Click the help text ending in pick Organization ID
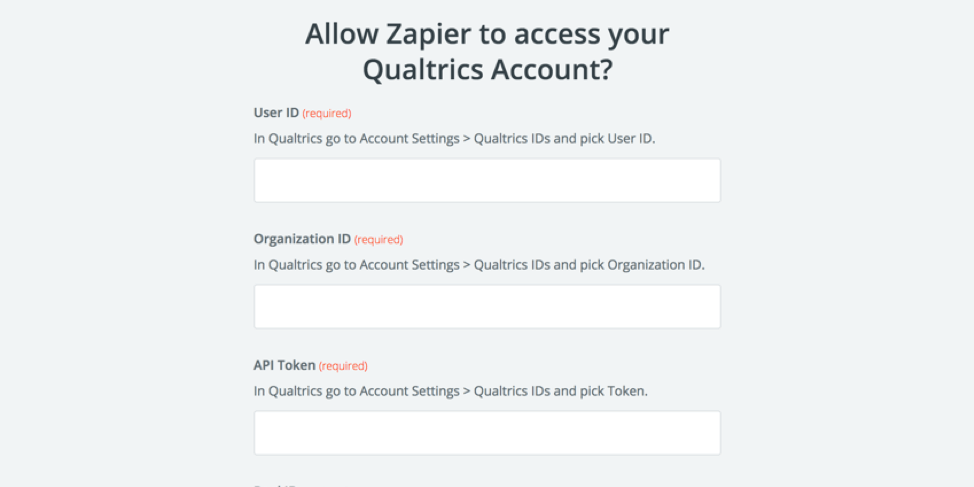974x487 pixels. click(480, 265)
